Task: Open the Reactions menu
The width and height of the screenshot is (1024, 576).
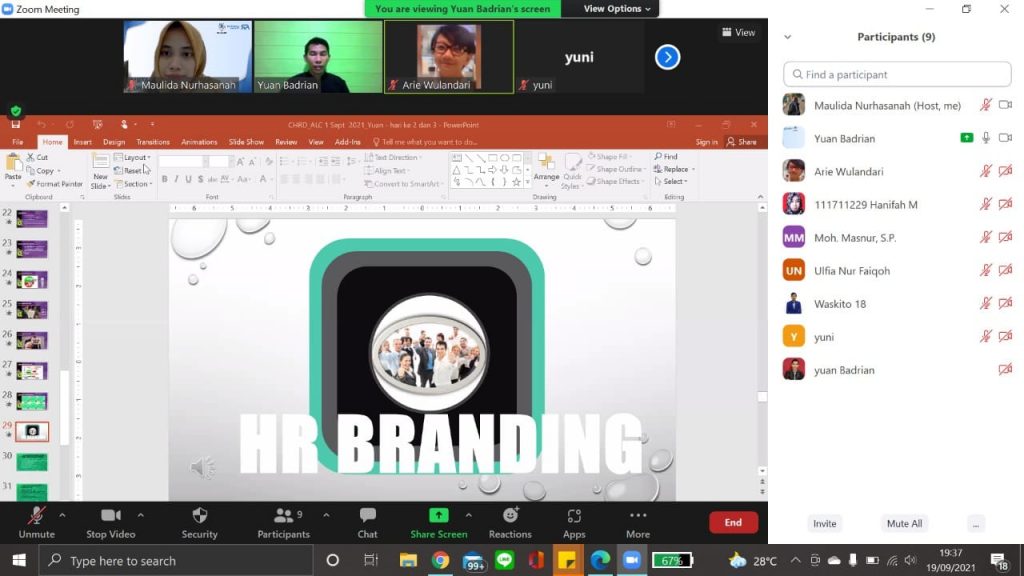Action: click(x=510, y=522)
